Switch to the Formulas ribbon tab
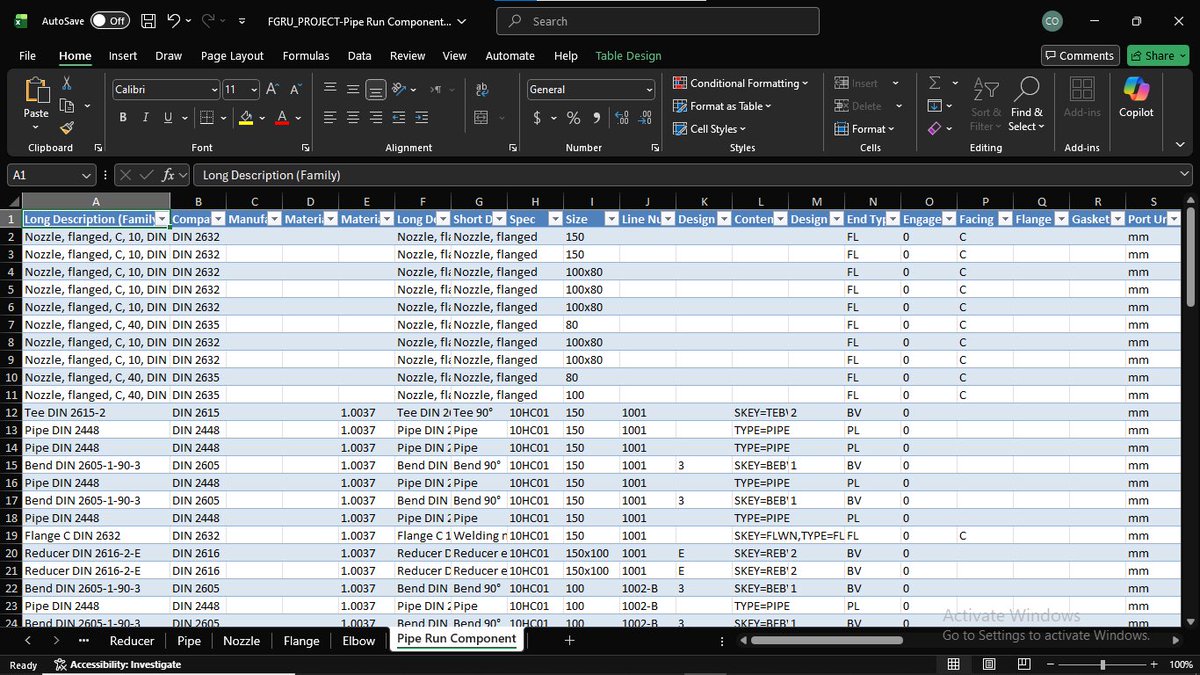The width and height of the screenshot is (1200, 675). (306, 56)
